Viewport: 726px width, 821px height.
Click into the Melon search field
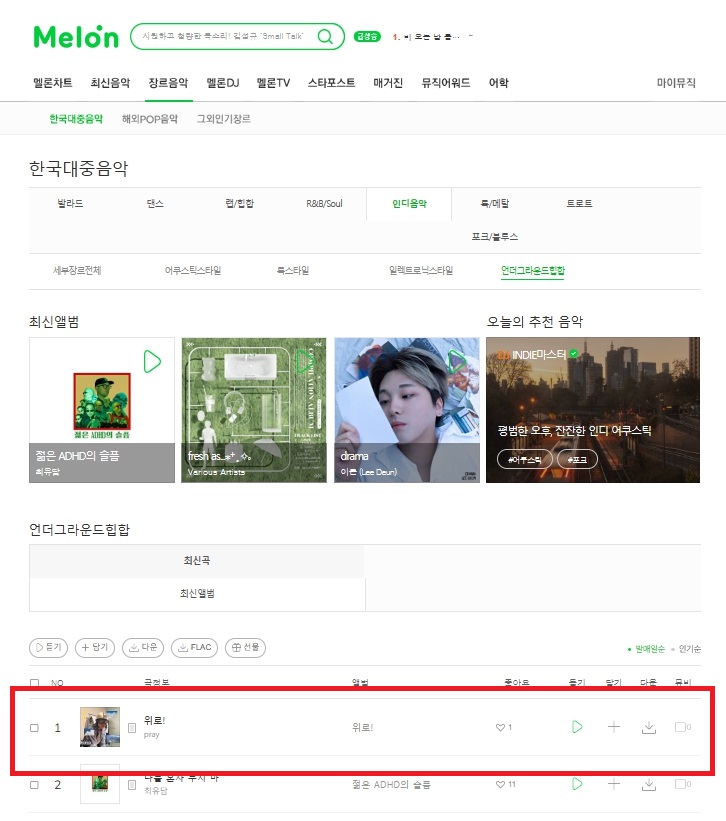(x=223, y=36)
